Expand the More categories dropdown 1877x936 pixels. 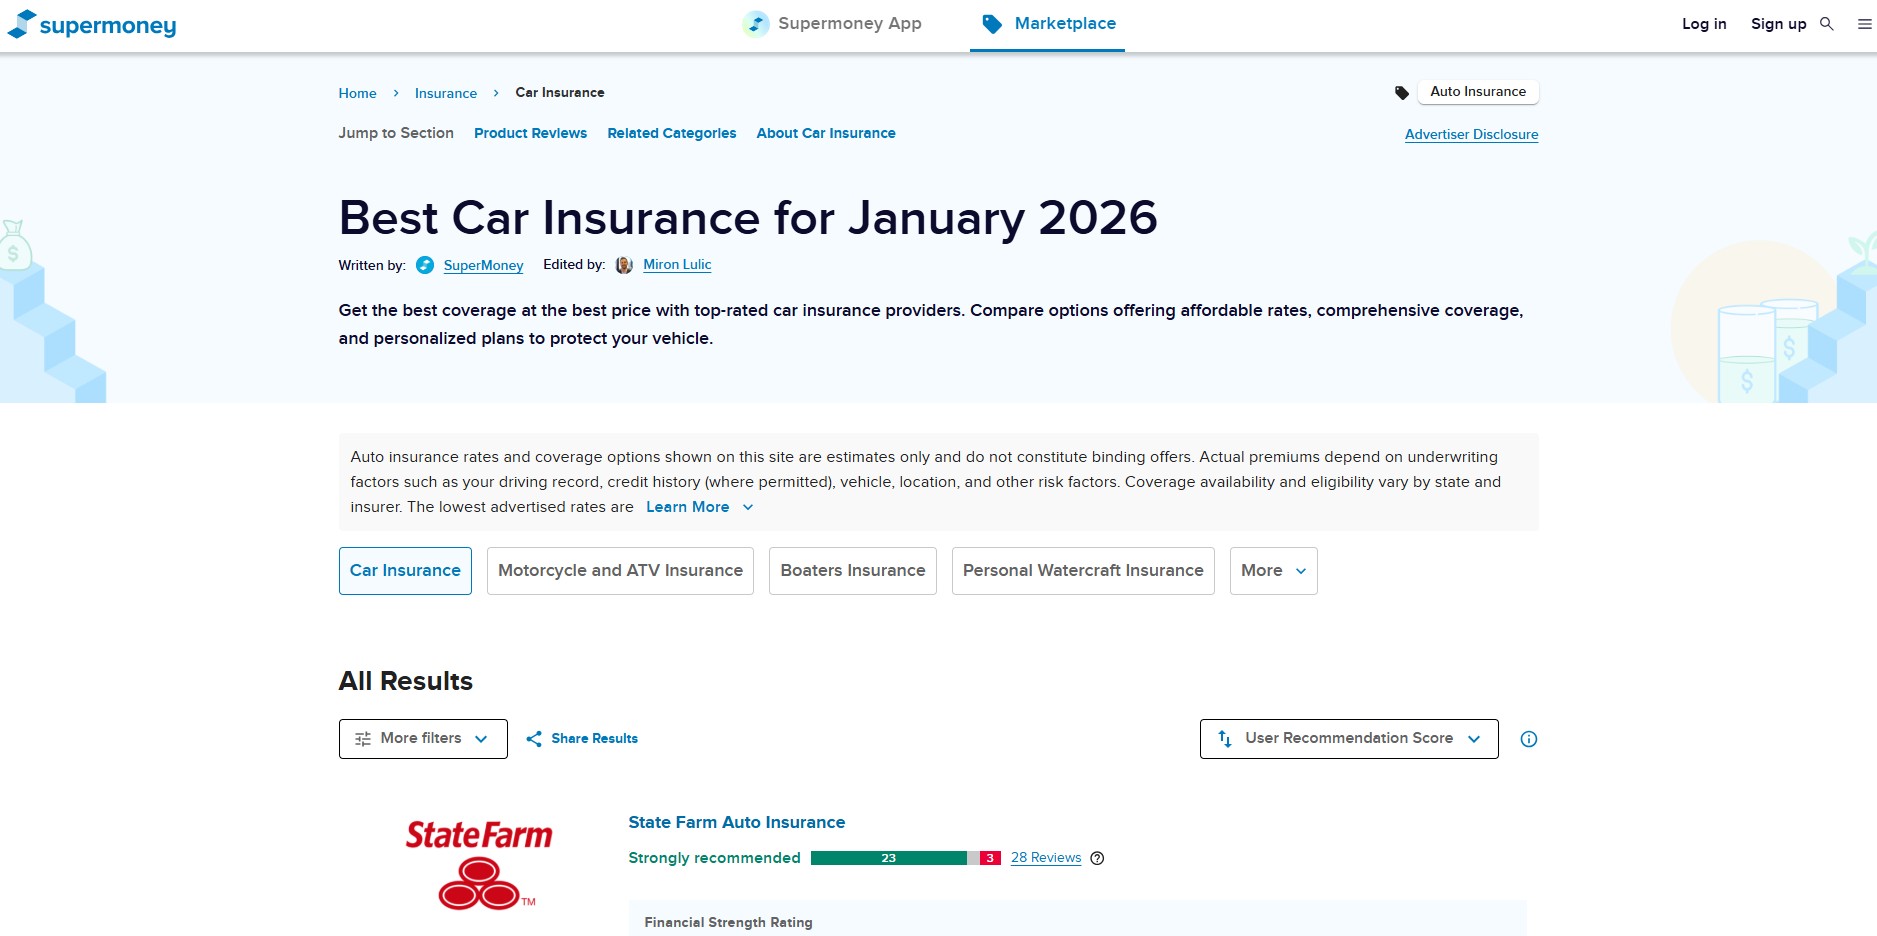pyautogui.click(x=1273, y=571)
